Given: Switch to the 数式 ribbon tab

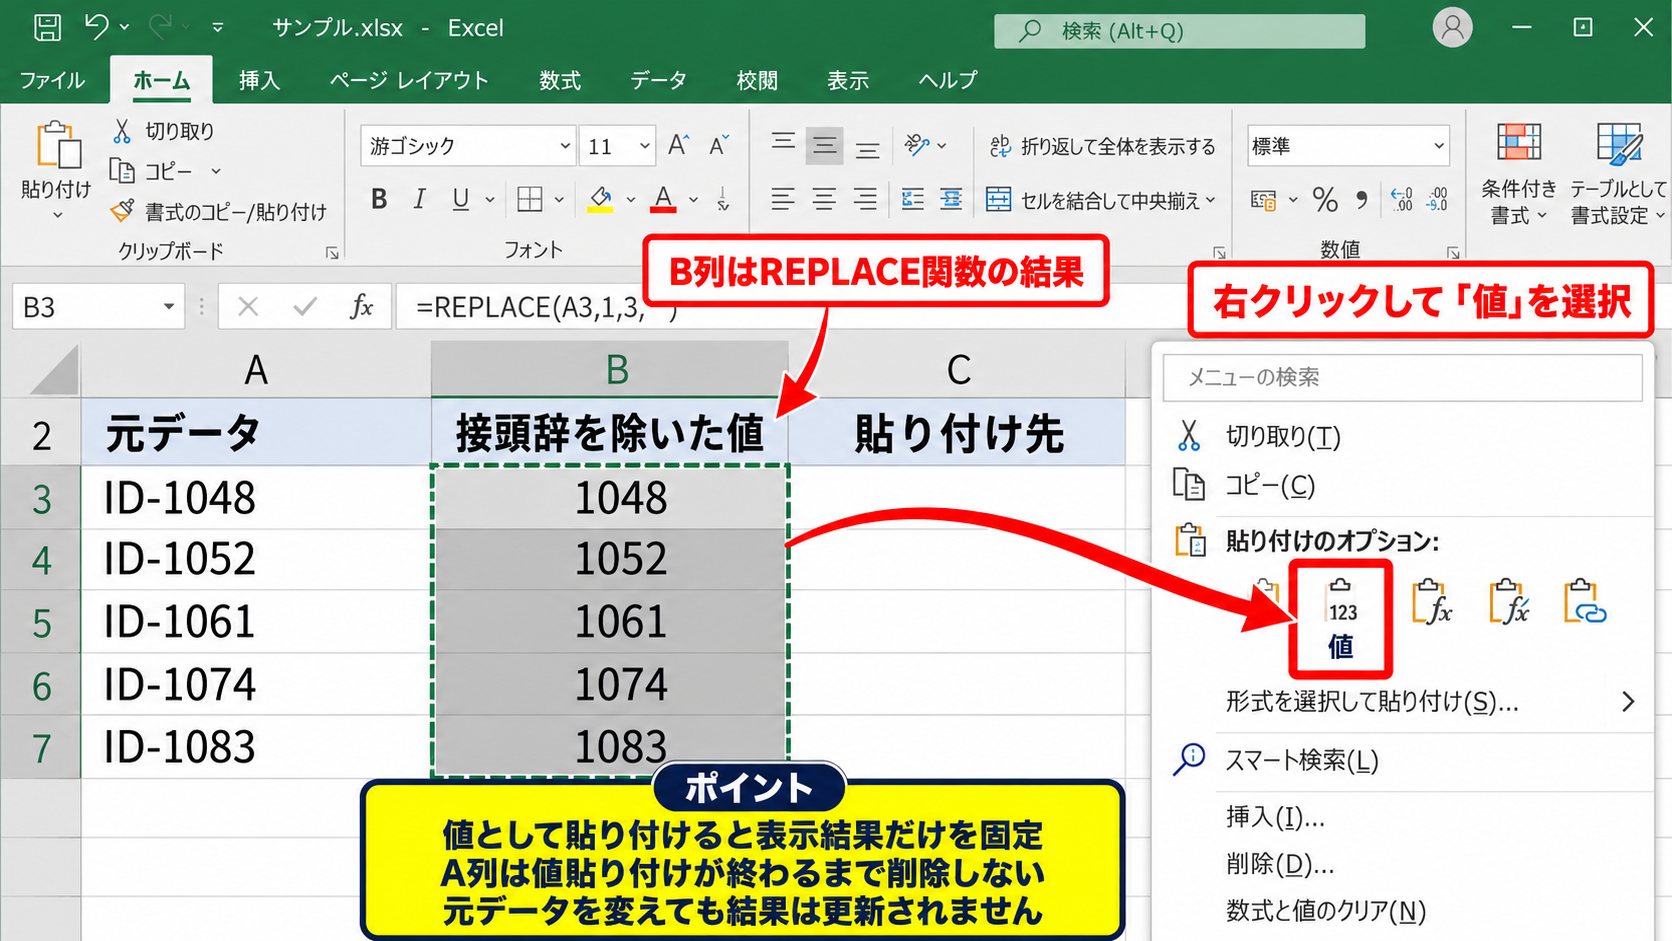Looking at the screenshot, I should point(560,80).
